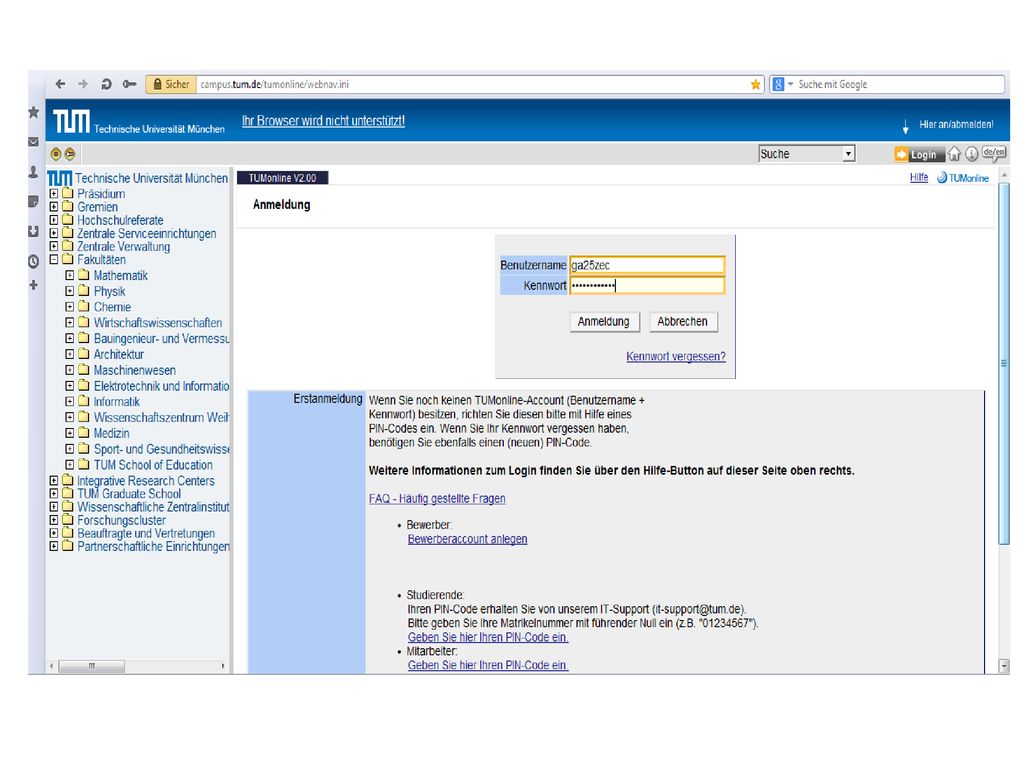Screen dimensions: 1024x768
Task: Select Maschinenwesen in the tree
Action: [x=135, y=370]
